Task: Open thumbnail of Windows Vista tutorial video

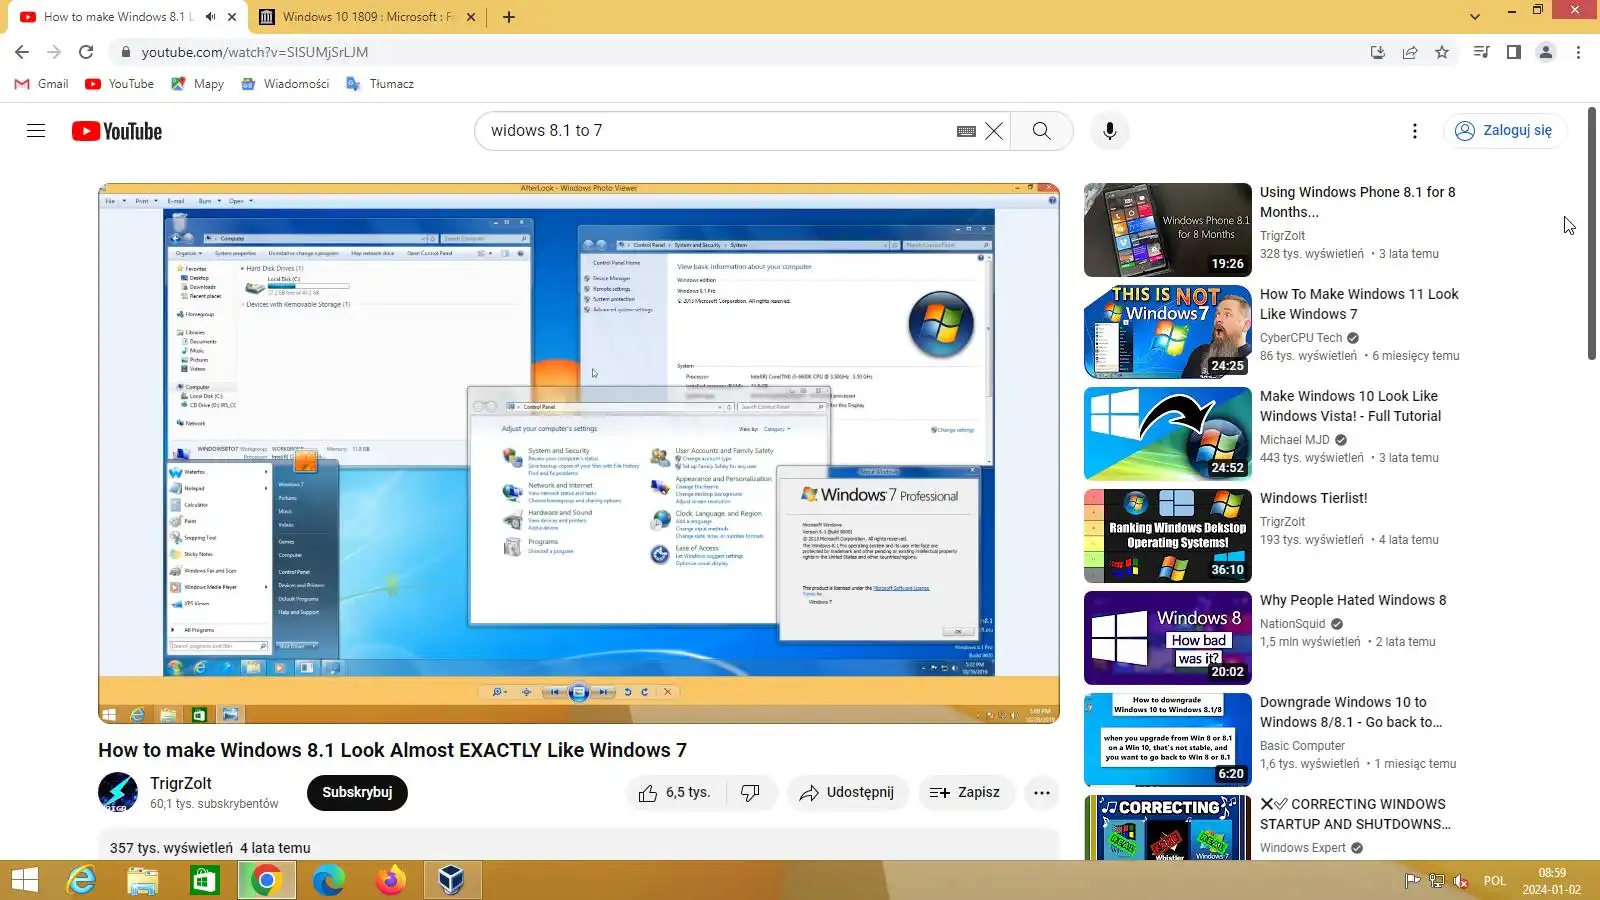Action: (x=1168, y=434)
